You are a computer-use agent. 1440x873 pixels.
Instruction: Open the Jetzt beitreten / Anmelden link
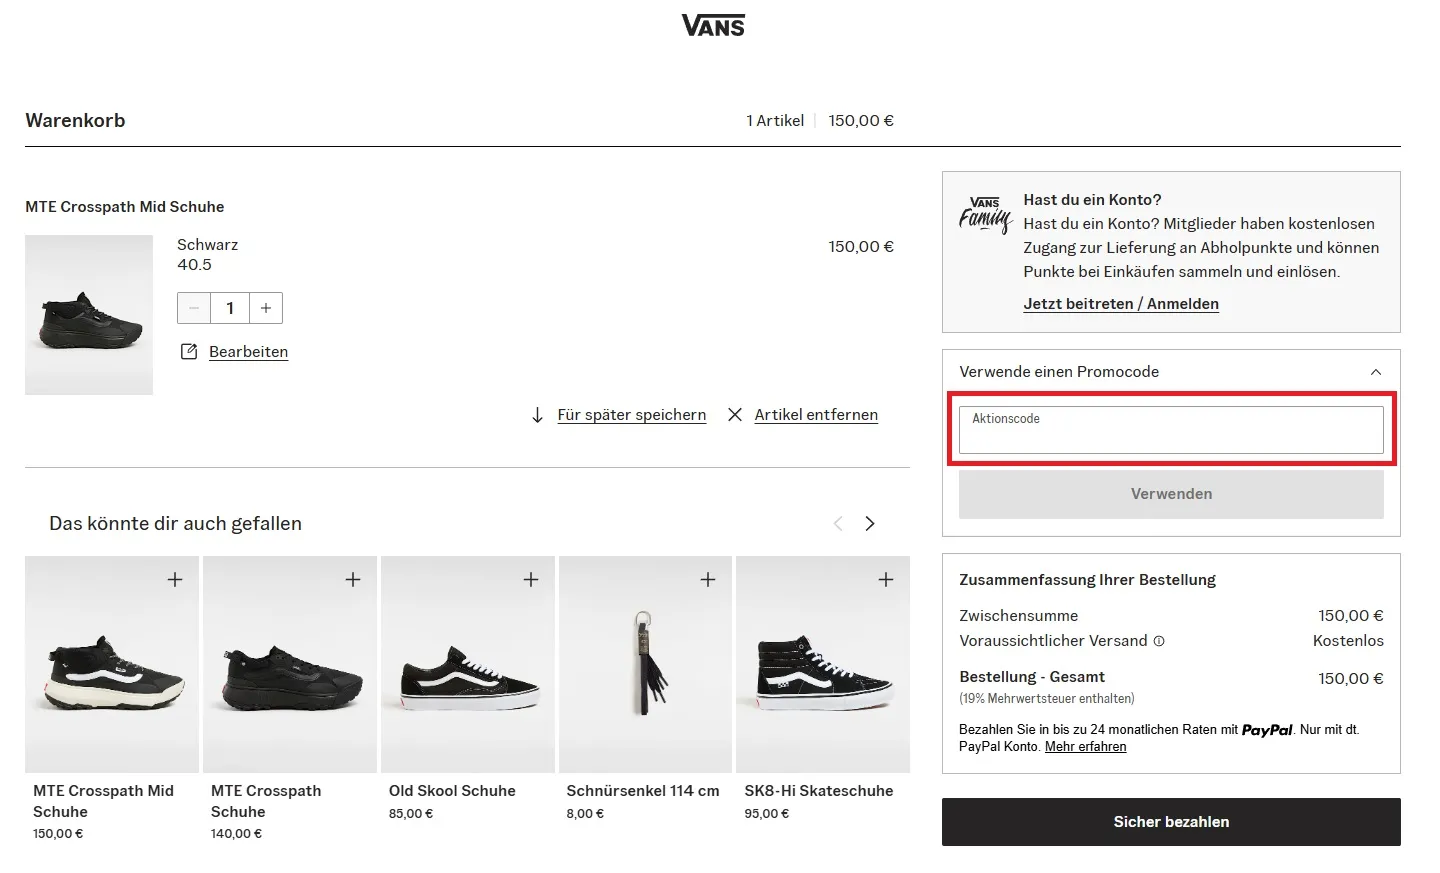click(1121, 304)
